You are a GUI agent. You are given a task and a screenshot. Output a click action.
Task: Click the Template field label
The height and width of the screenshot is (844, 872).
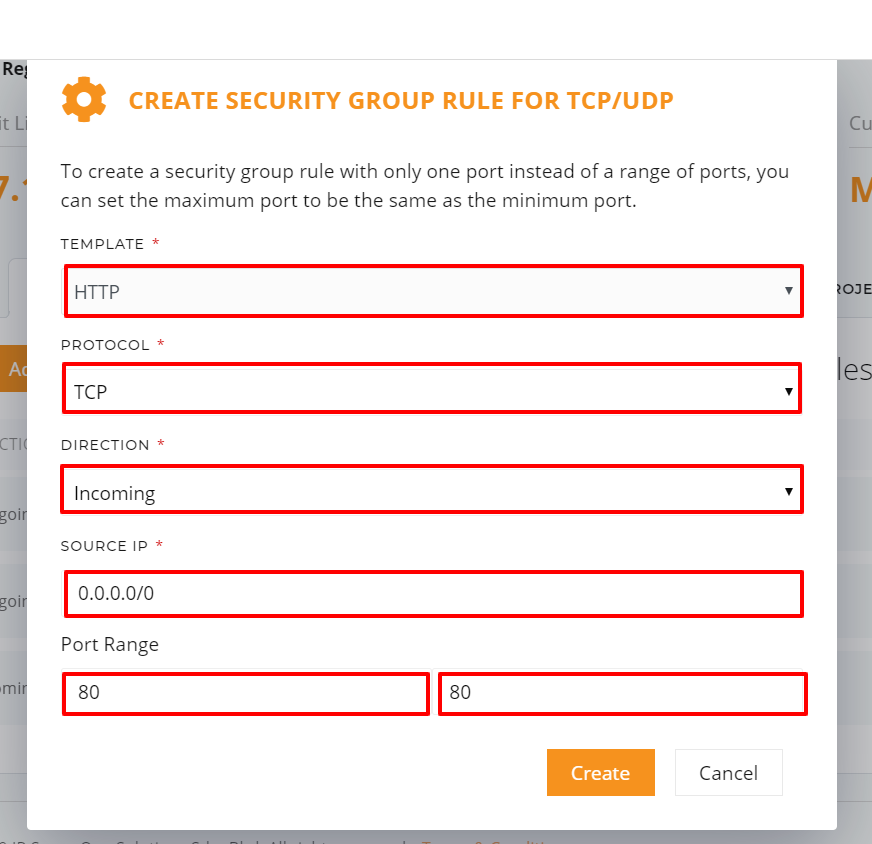tap(102, 244)
